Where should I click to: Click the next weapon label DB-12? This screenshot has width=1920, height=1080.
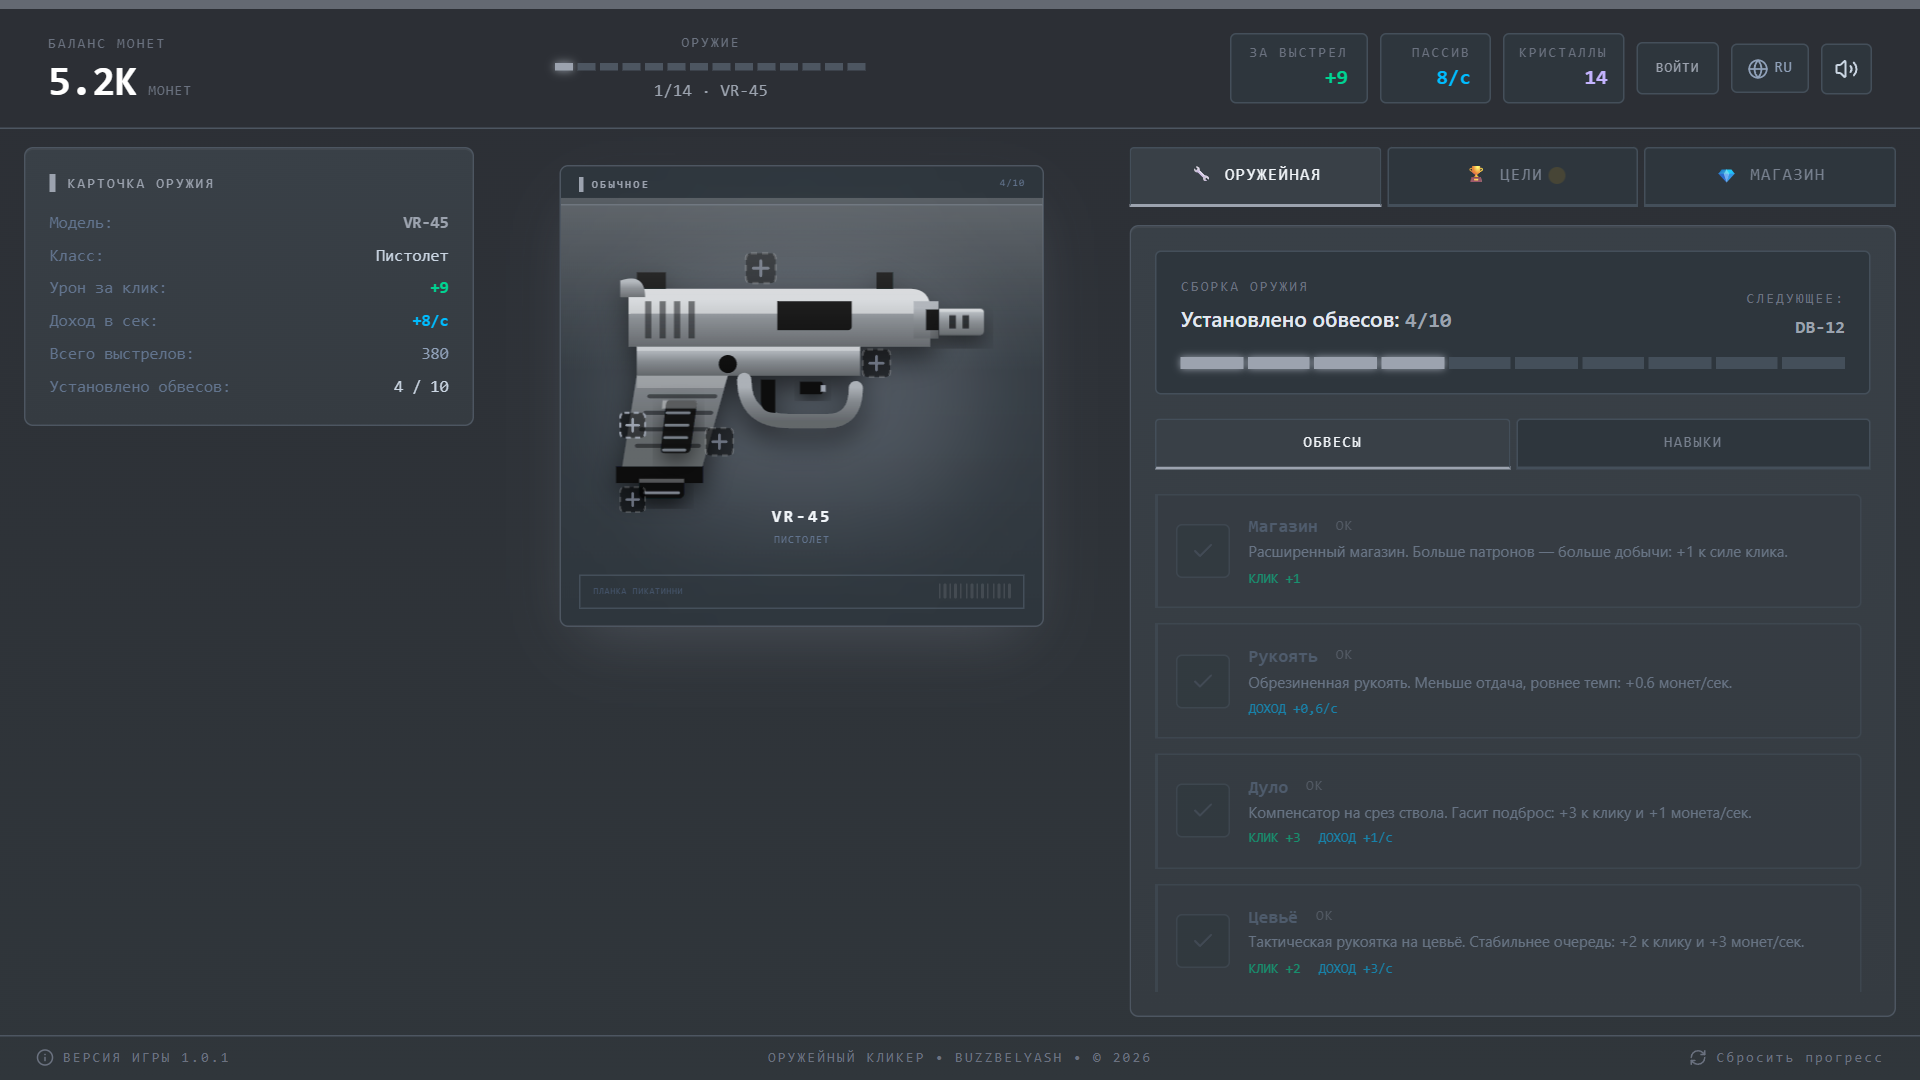pyautogui.click(x=1819, y=328)
